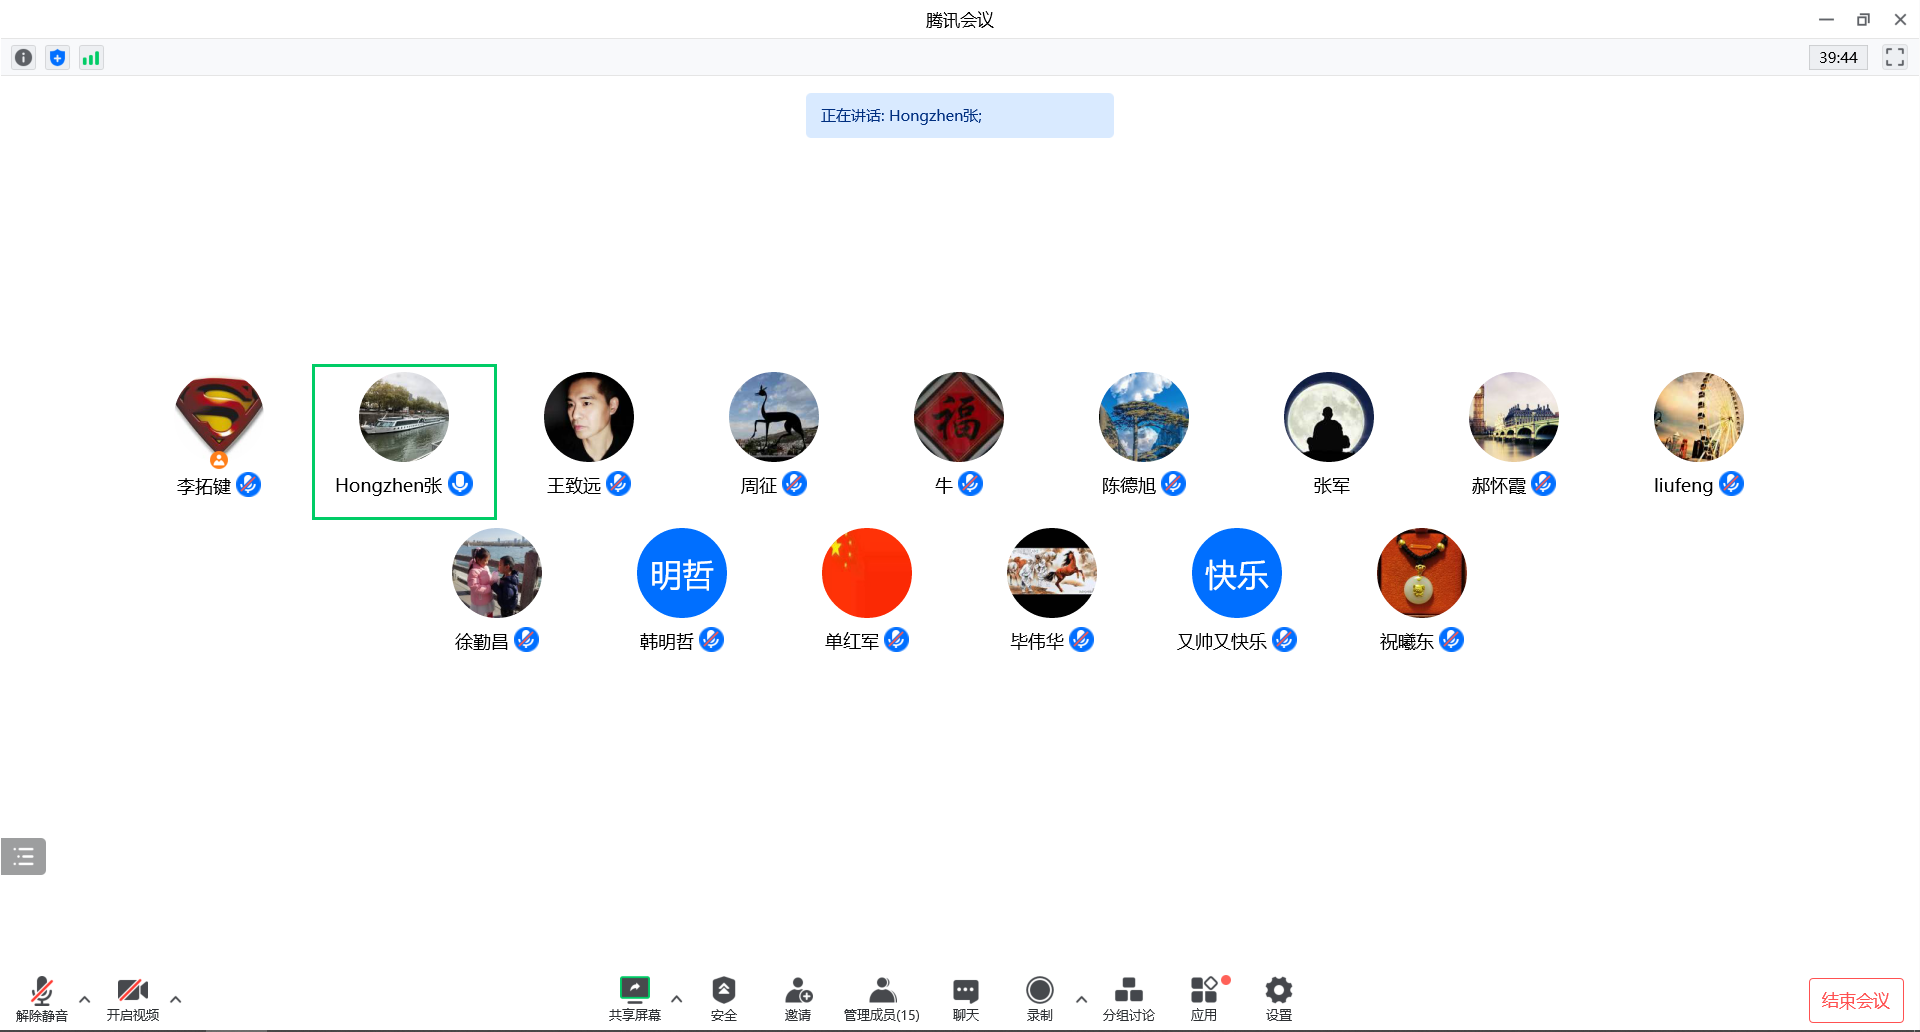Click the red End Meeting (结束会议) button
Image resolution: width=1920 pixels, height=1032 pixels.
(x=1855, y=1000)
